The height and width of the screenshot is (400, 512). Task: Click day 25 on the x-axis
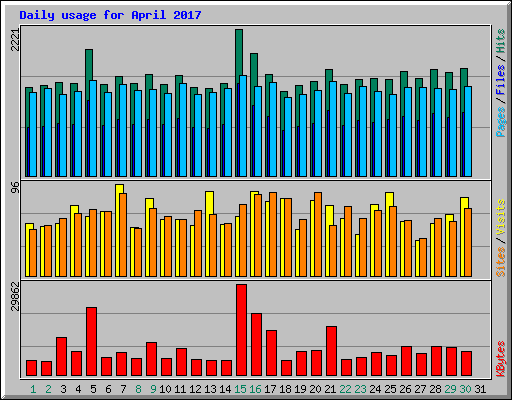click(x=390, y=389)
